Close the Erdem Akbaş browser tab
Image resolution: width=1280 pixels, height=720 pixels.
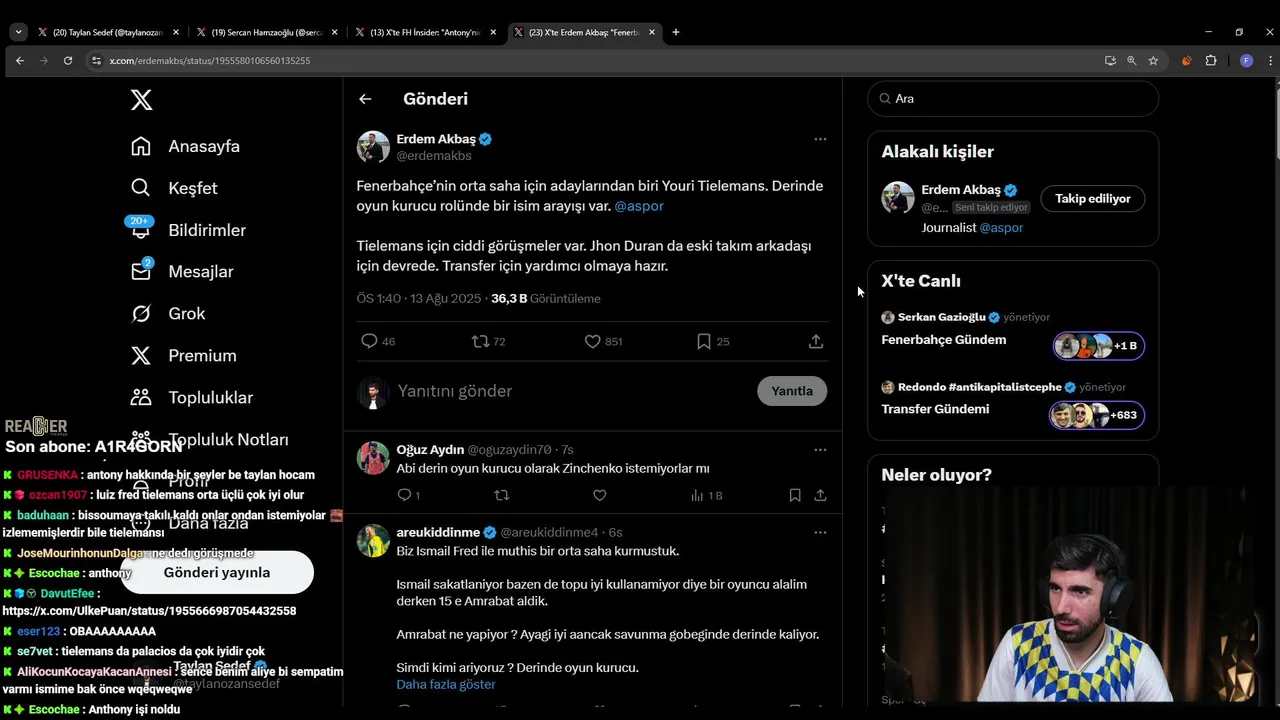(652, 32)
